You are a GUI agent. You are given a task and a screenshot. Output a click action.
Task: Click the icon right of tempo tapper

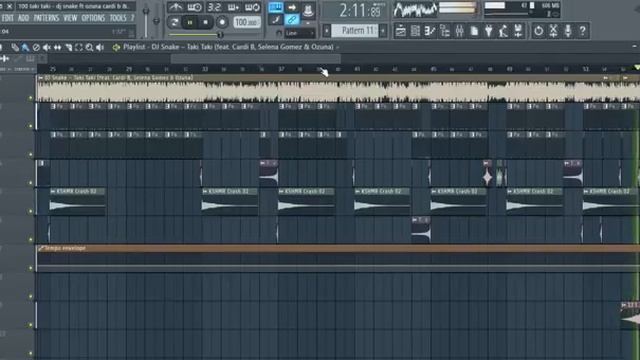pyautogui.click(x=518, y=31)
